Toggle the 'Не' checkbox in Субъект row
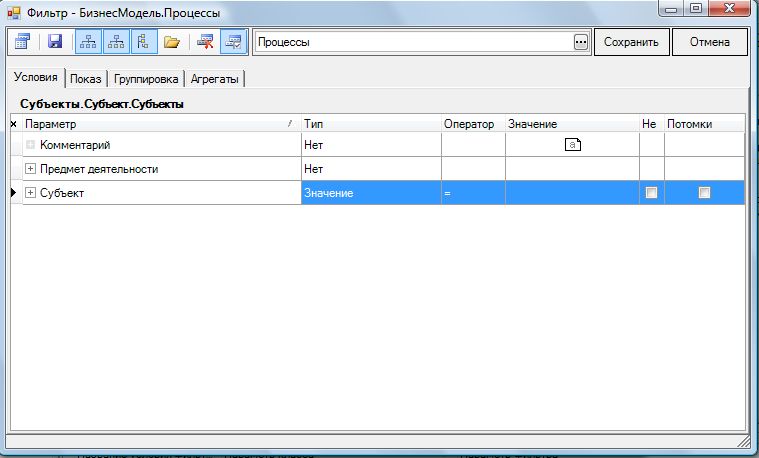This screenshot has height=458, width=759. point(651,193)
